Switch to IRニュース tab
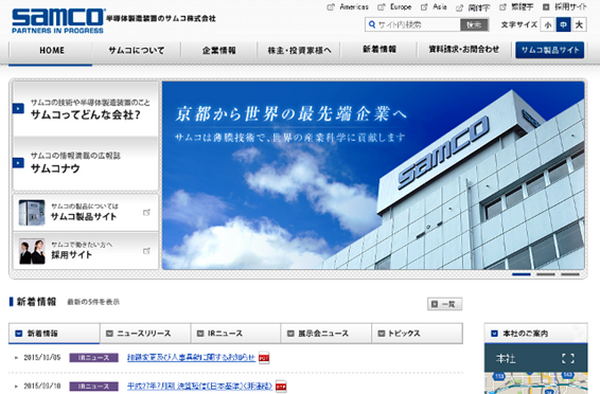This screenshot has height=394, width=600. tap(236, 334)
